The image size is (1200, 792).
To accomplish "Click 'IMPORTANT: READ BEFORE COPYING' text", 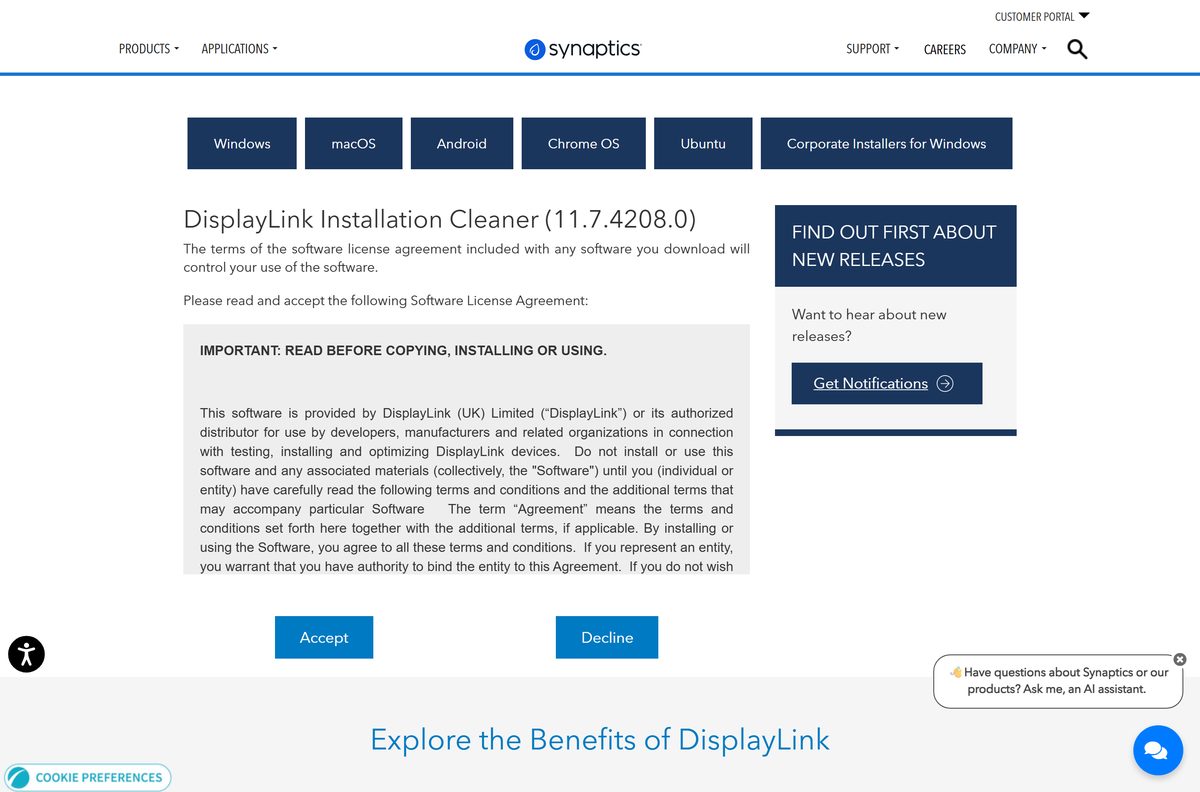I will pyautogui.click(x=403, y=351).
